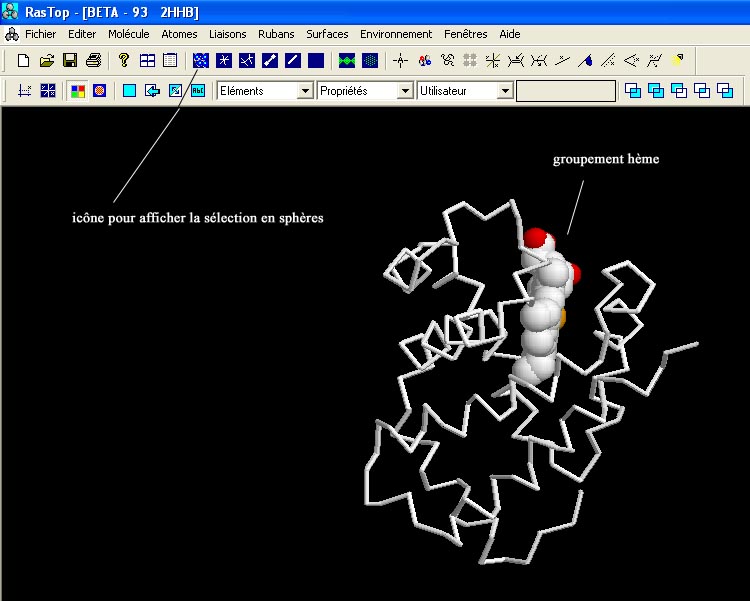
Task: Select the thick sticks display icon
Action: 270,60
